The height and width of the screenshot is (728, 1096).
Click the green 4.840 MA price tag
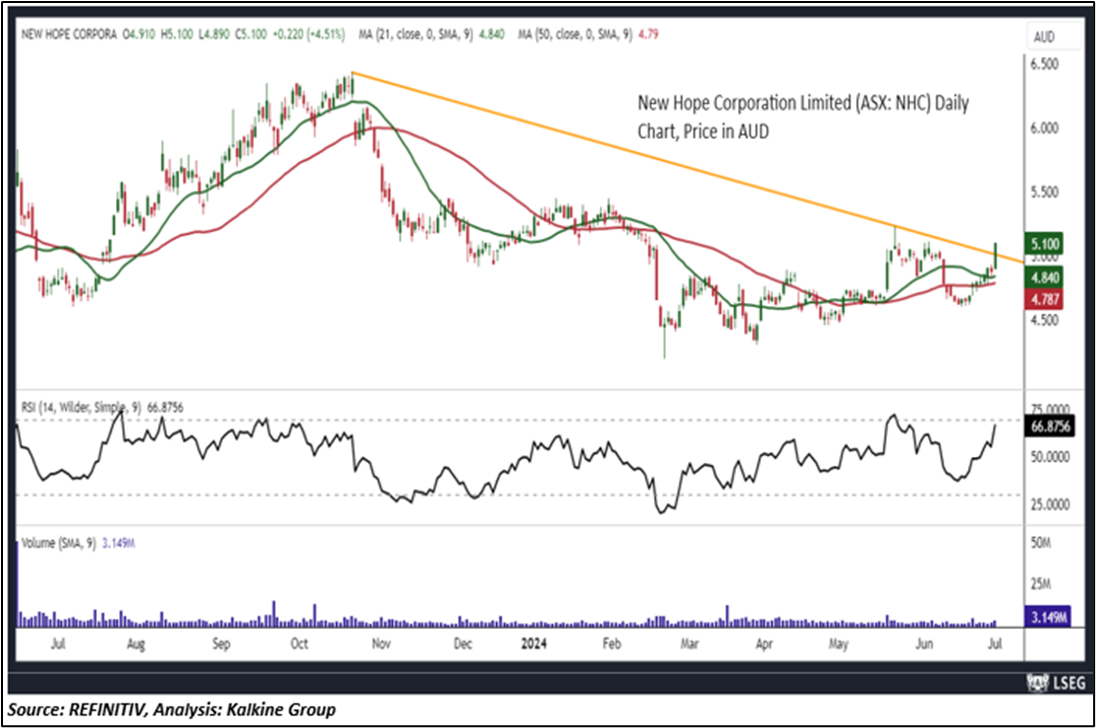pyautogui.click(x=1045, y=277)
